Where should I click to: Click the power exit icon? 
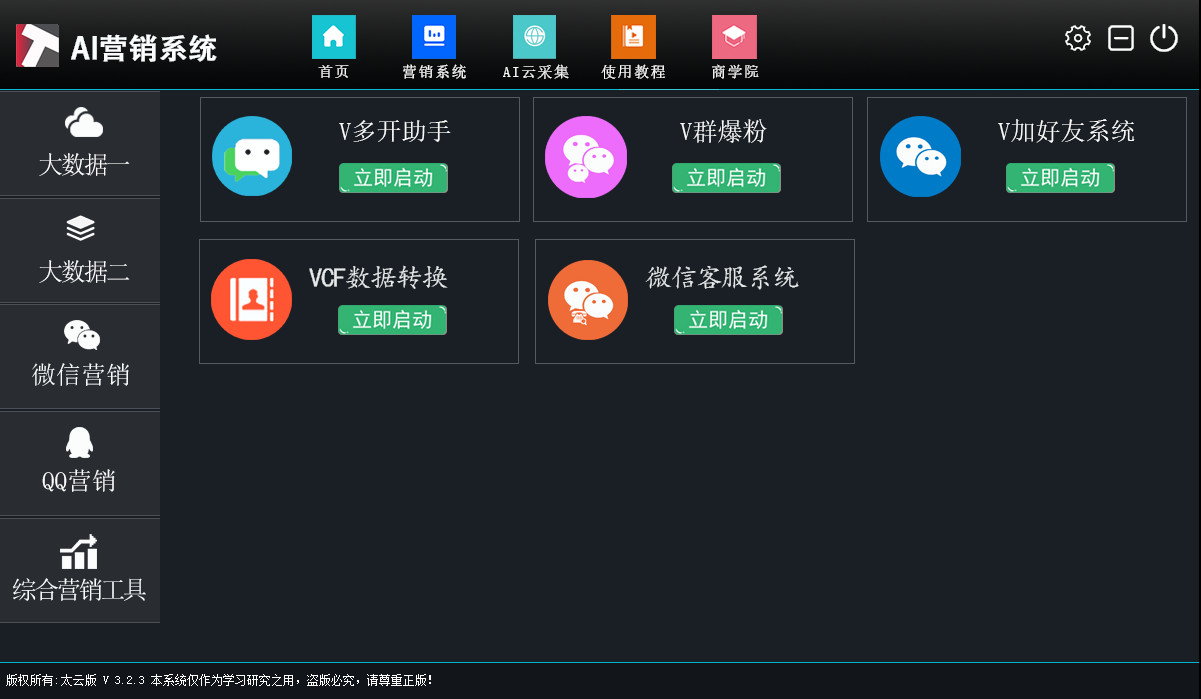(1164, 38)
